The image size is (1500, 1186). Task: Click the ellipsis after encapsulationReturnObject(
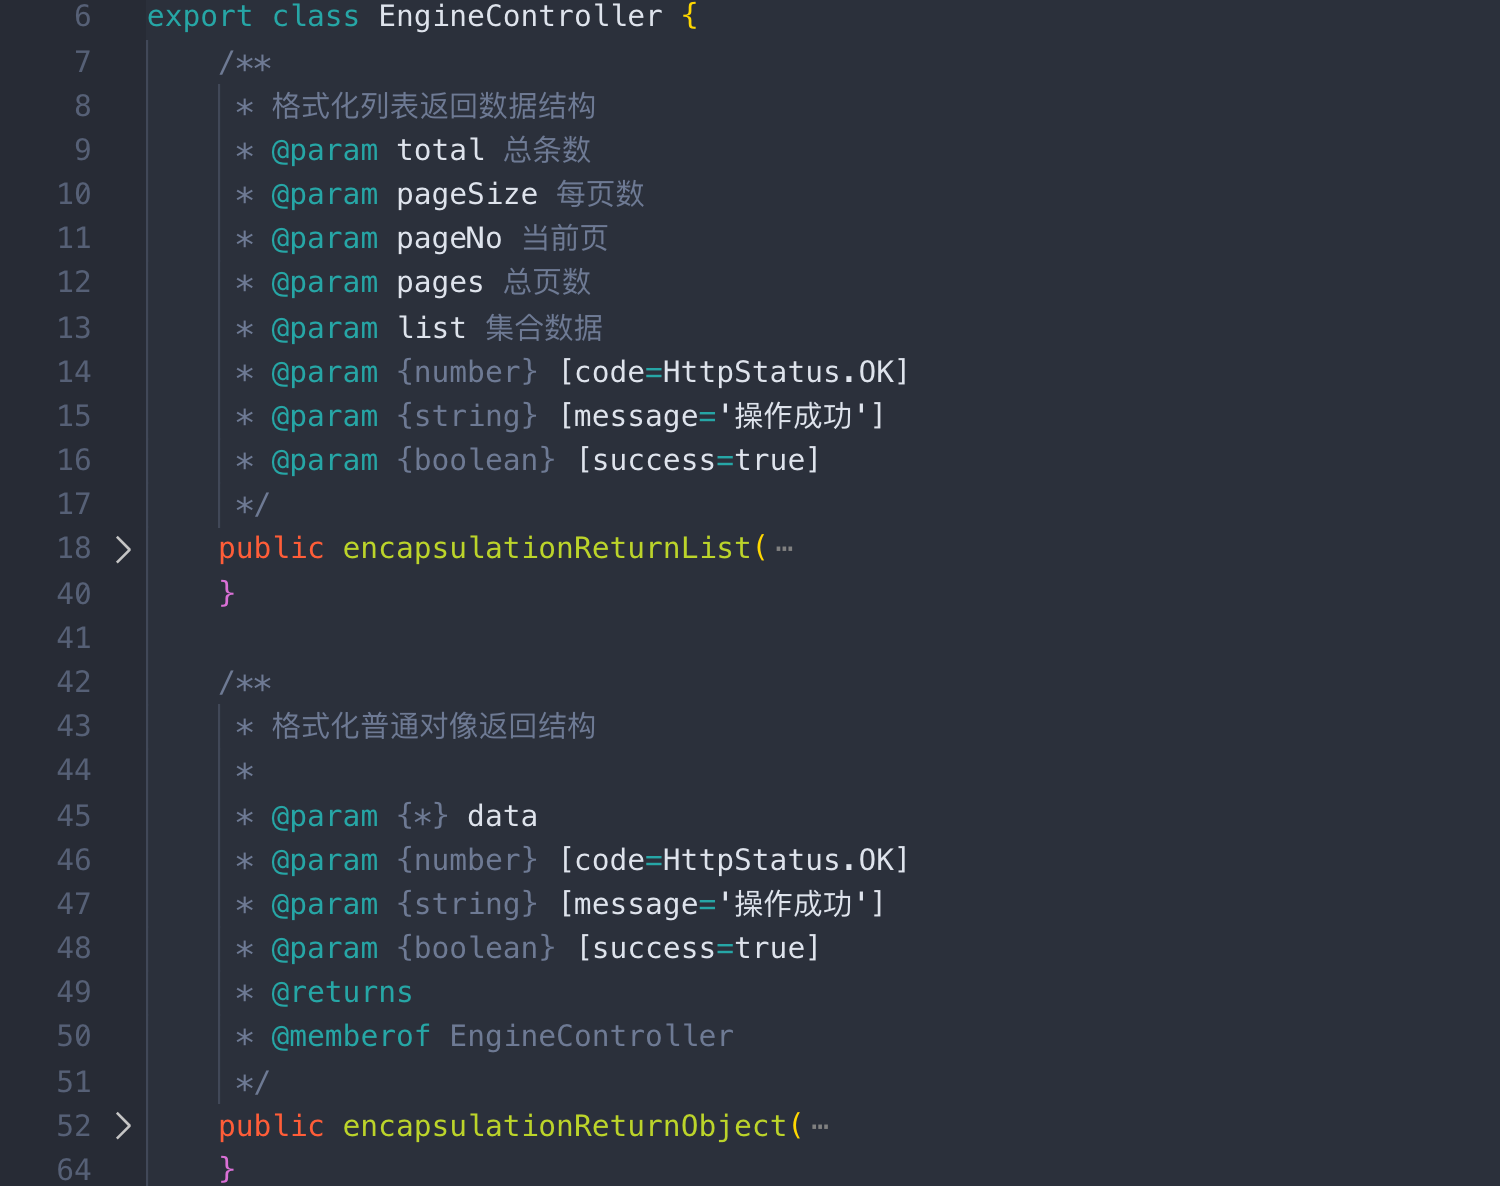(x=820, y=1127)
